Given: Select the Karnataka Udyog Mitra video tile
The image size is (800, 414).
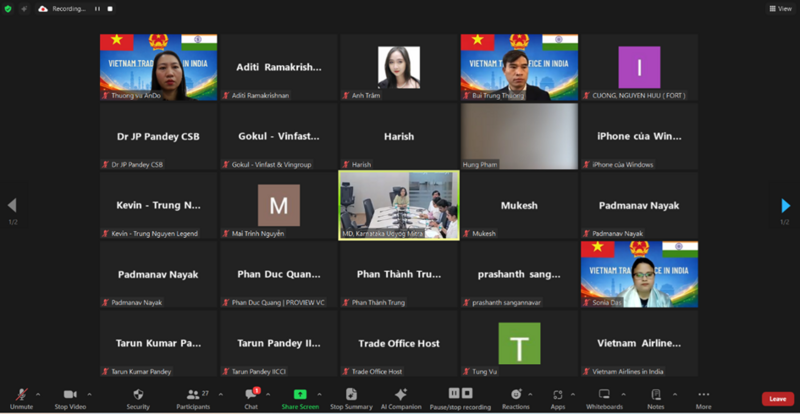Looking at the screenshot, I should [399, 205].
